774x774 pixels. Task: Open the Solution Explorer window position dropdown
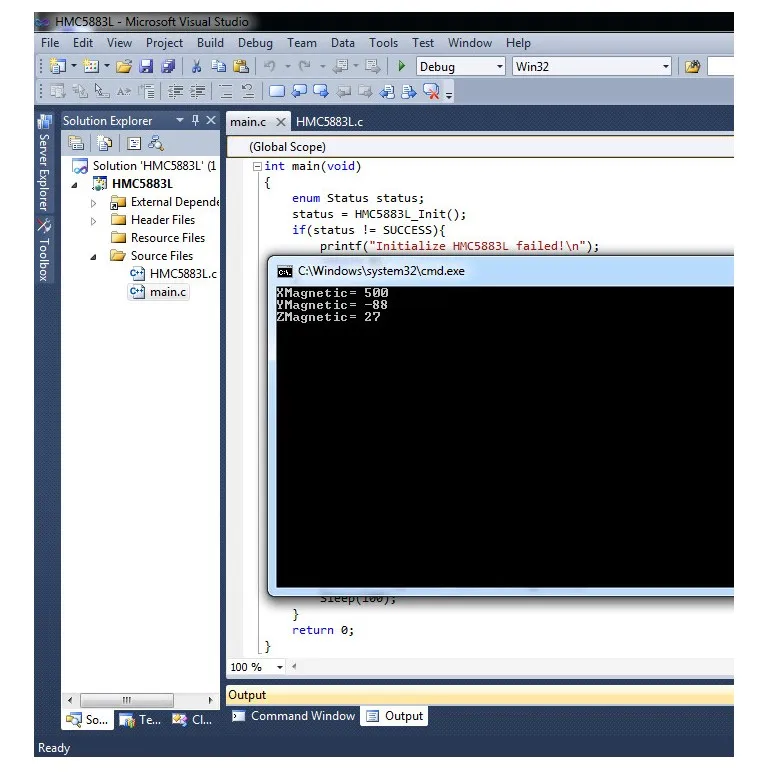[180, 120]
